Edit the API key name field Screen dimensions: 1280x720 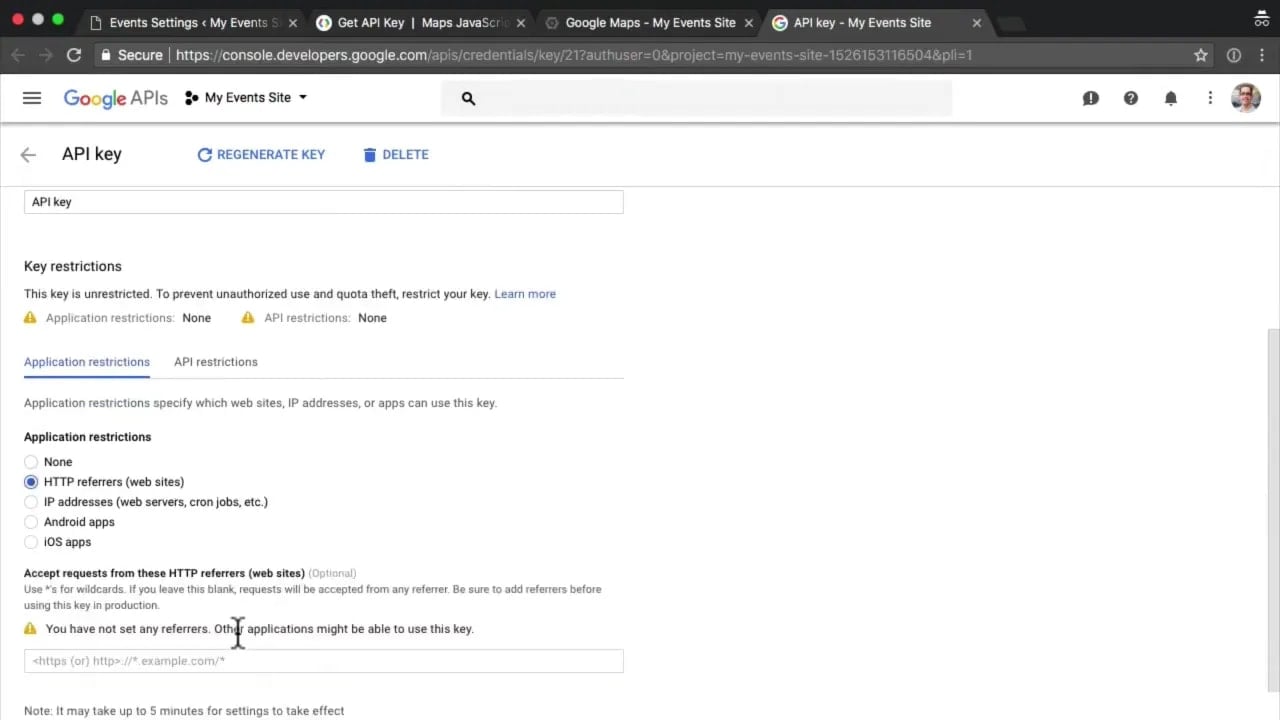coord(323,202)
